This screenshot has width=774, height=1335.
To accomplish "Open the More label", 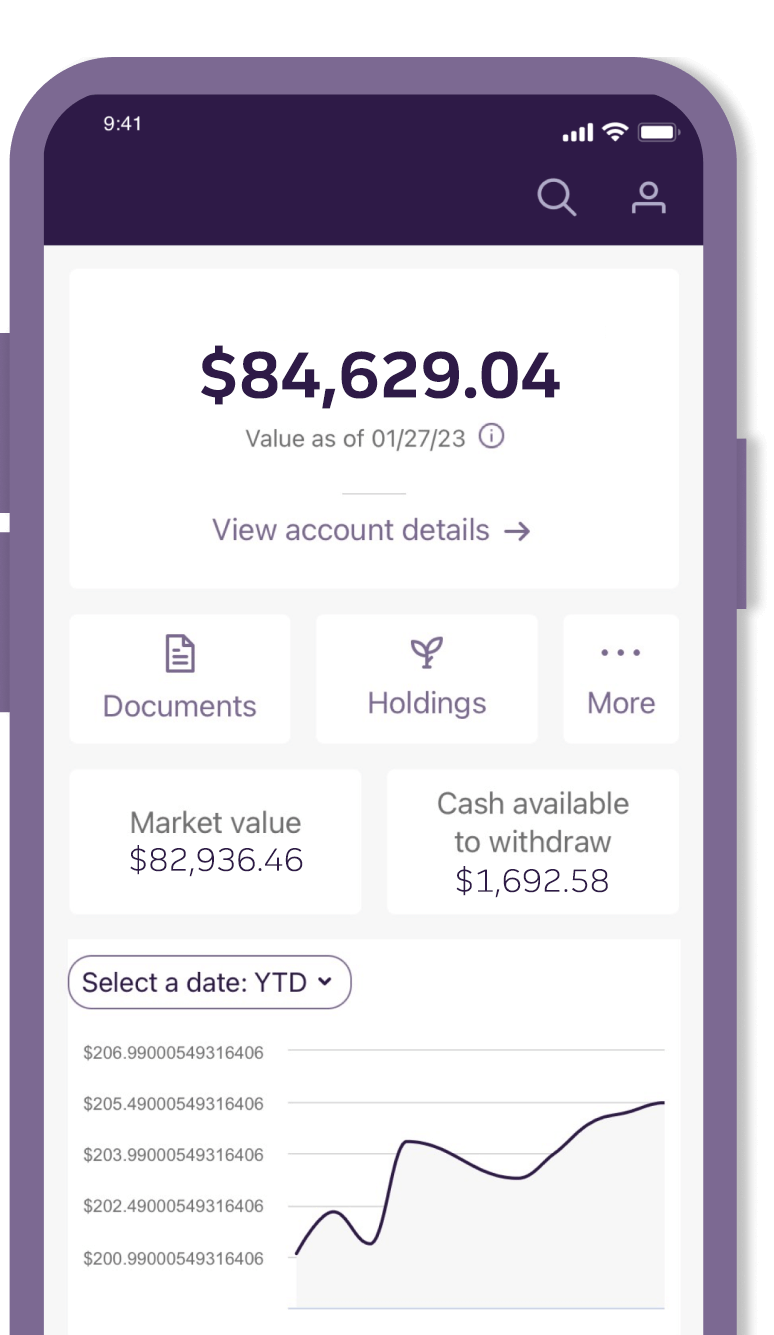I will [x=621, y=703].
